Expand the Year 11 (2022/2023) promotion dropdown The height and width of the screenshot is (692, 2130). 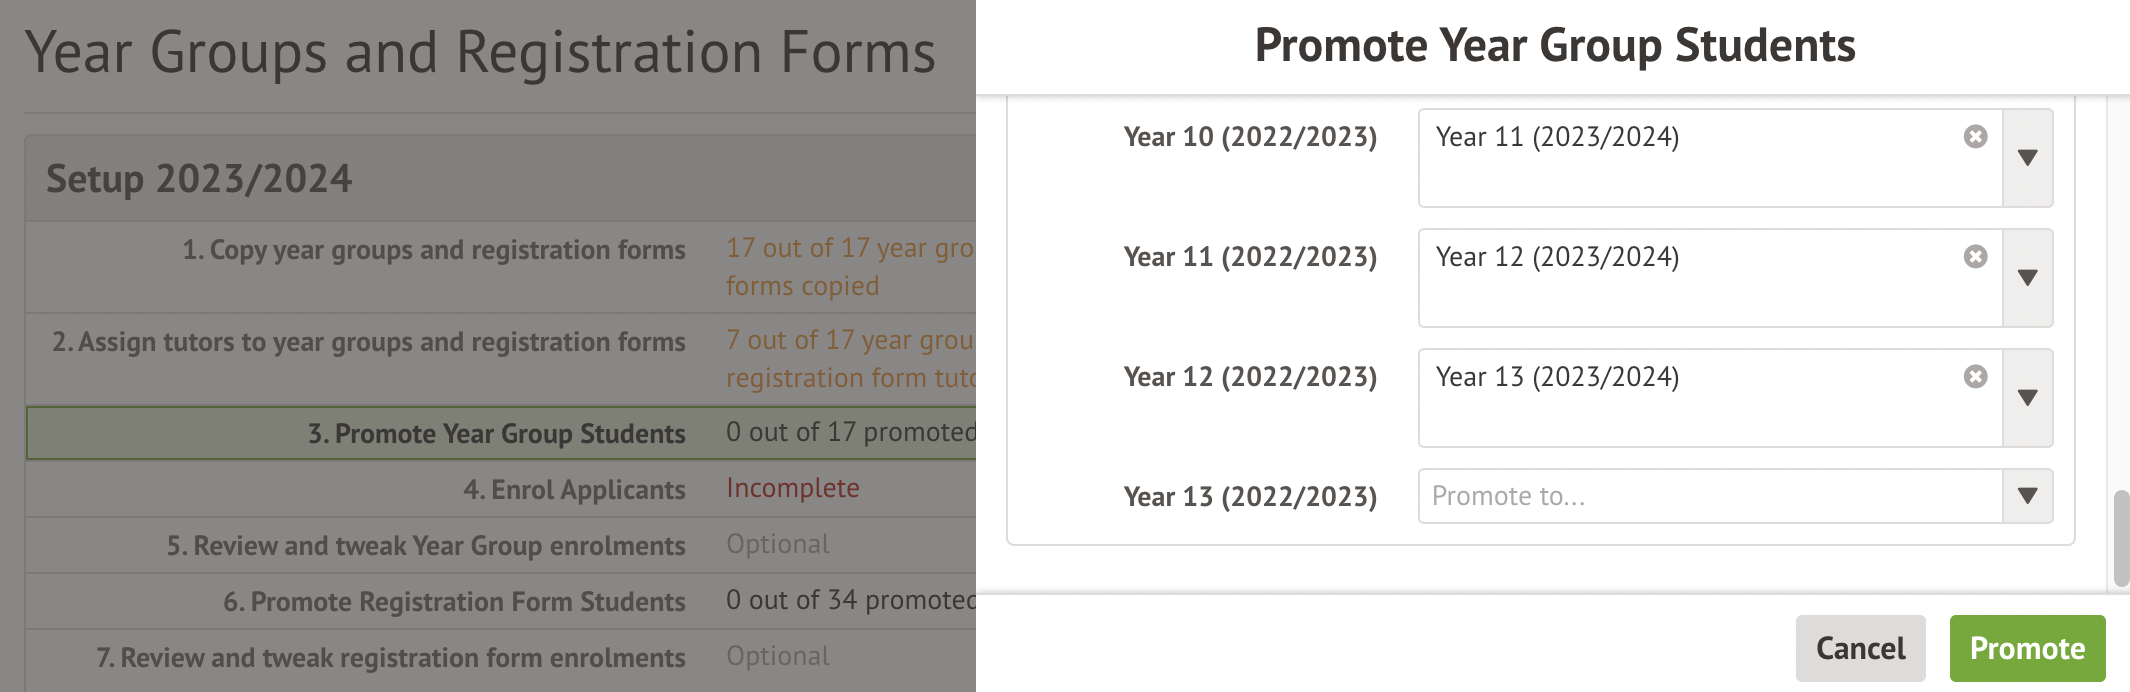2027,278
